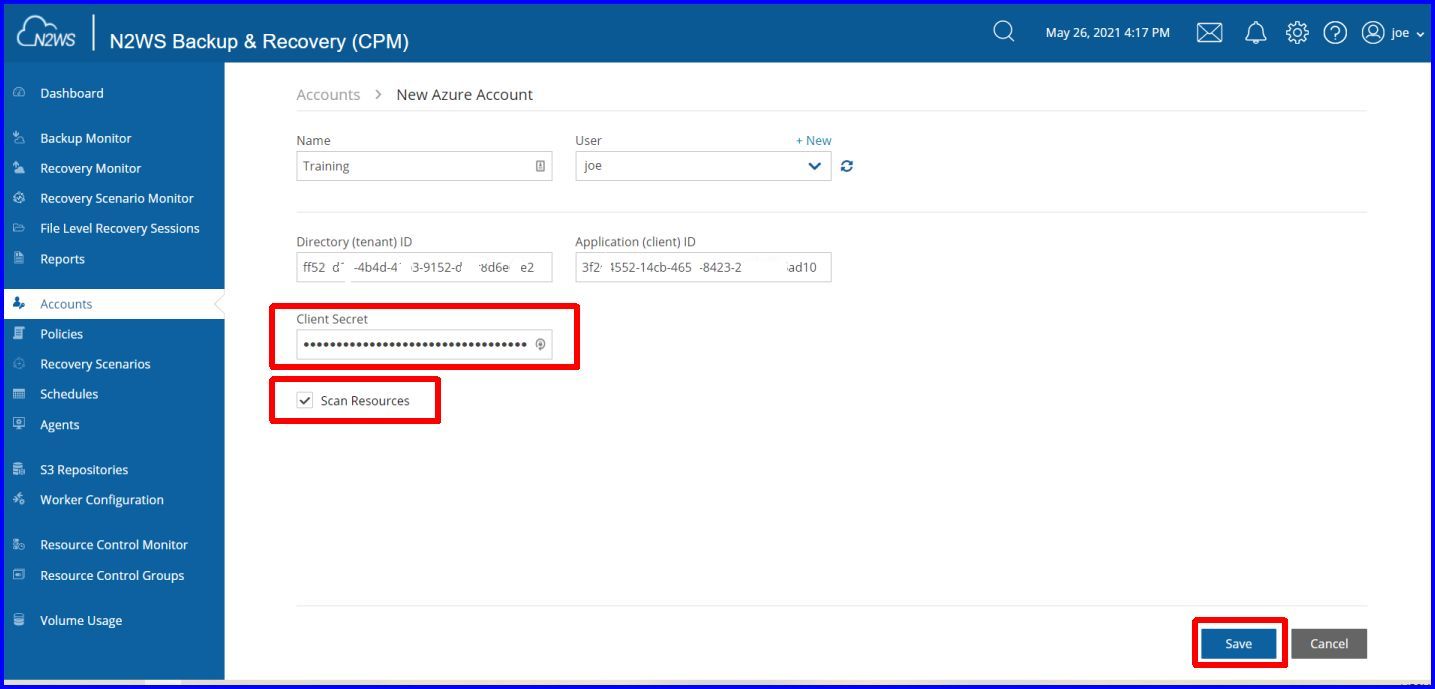The image size is (1435, 689).
Task: Click the Recovery Scenario Monitor sidebar icon
Action: (19, 198)
